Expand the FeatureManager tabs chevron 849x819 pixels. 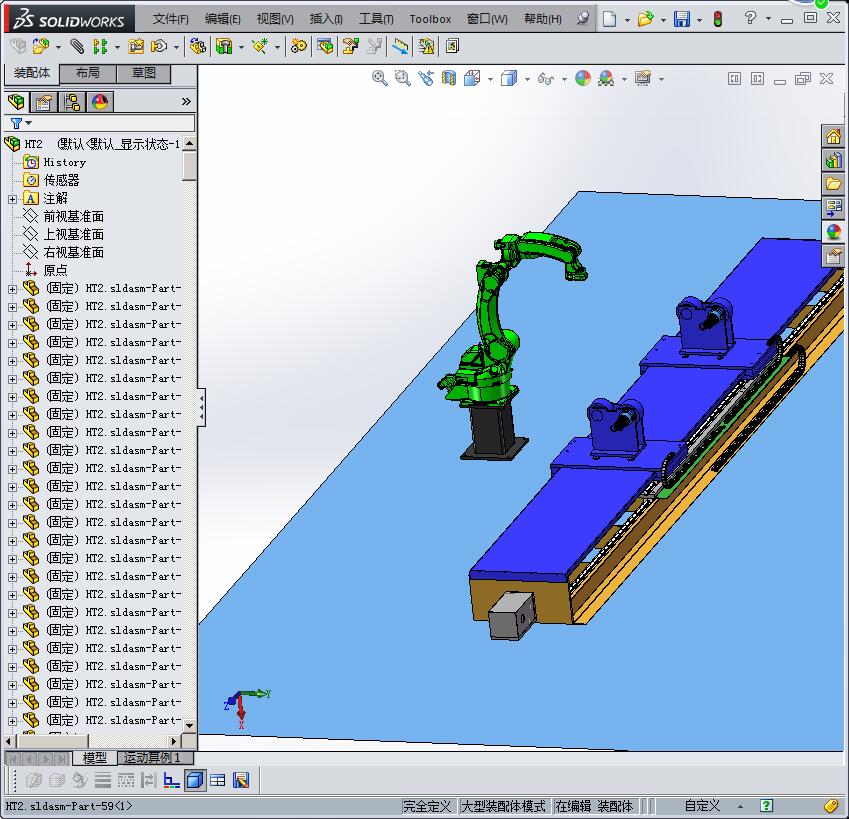pyautogui.click(x=186, y=102)
